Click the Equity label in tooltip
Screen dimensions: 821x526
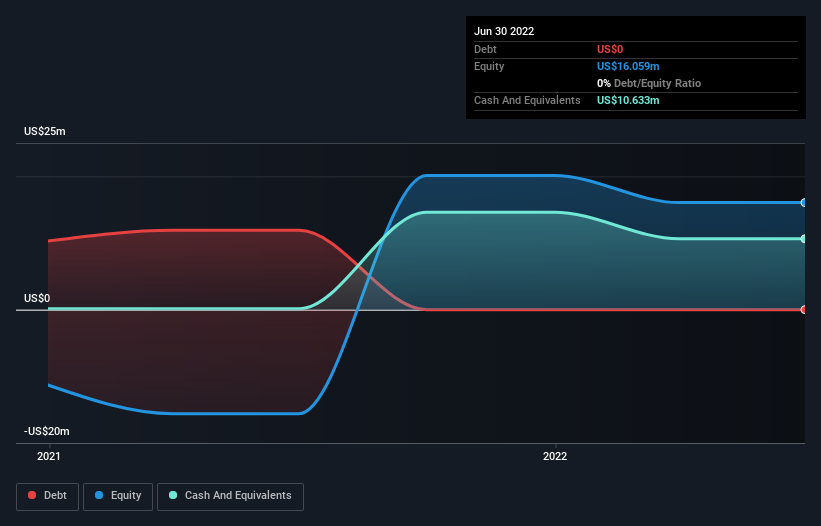pyautogui.click(x=489, y=66)
